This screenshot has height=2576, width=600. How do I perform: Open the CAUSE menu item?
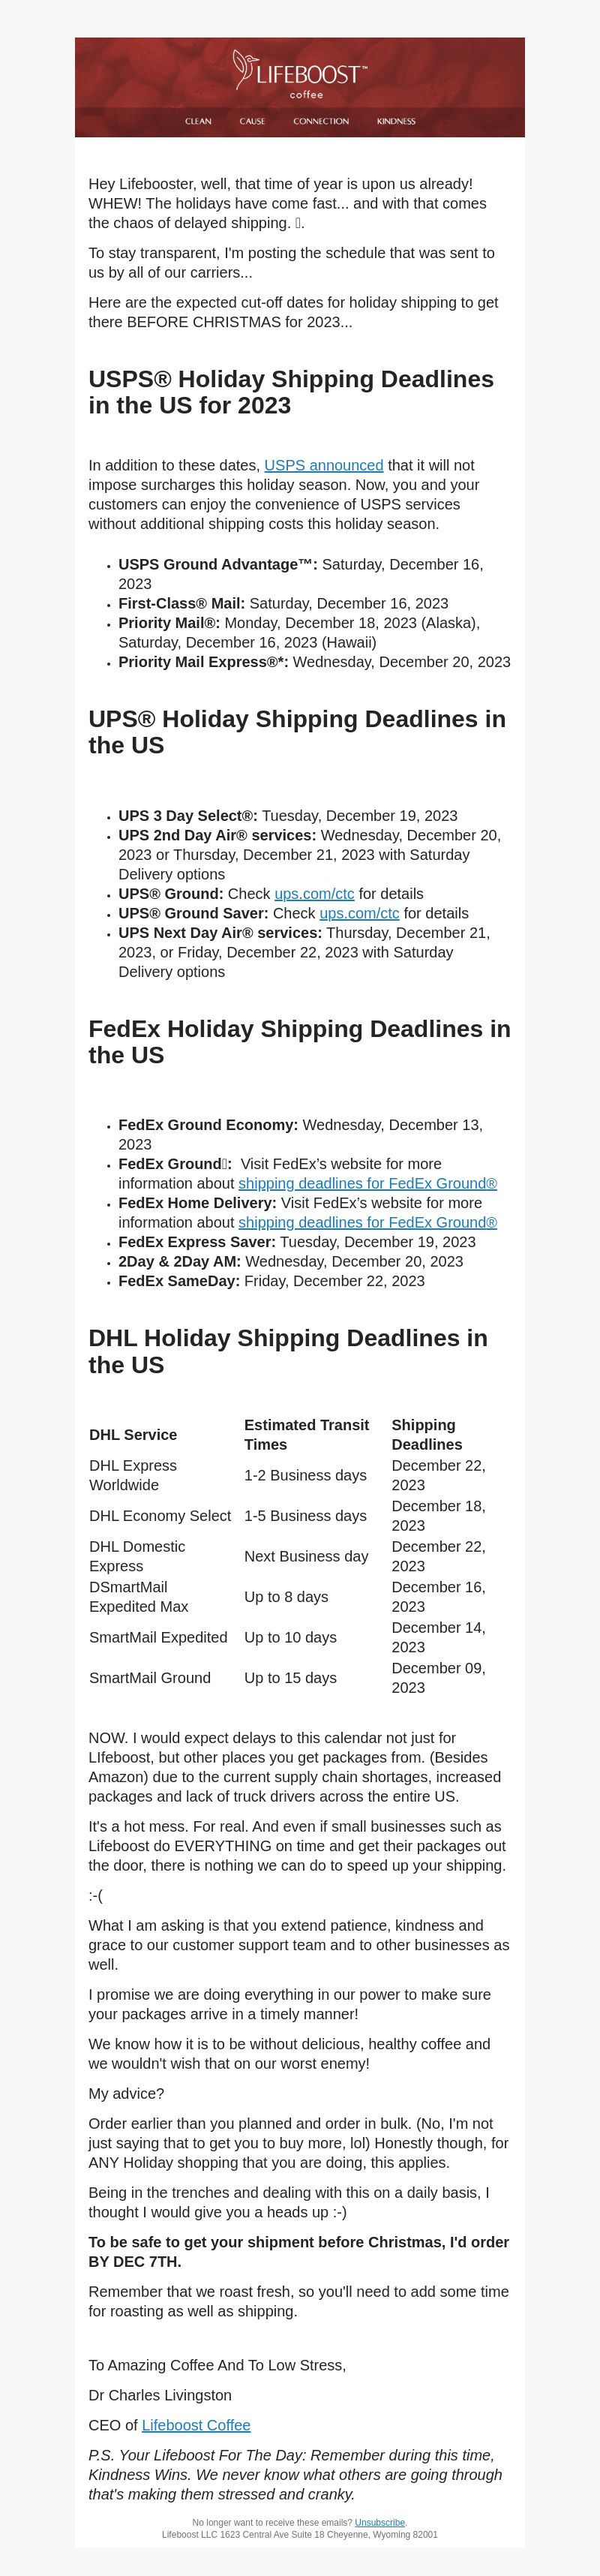point(252,121)
